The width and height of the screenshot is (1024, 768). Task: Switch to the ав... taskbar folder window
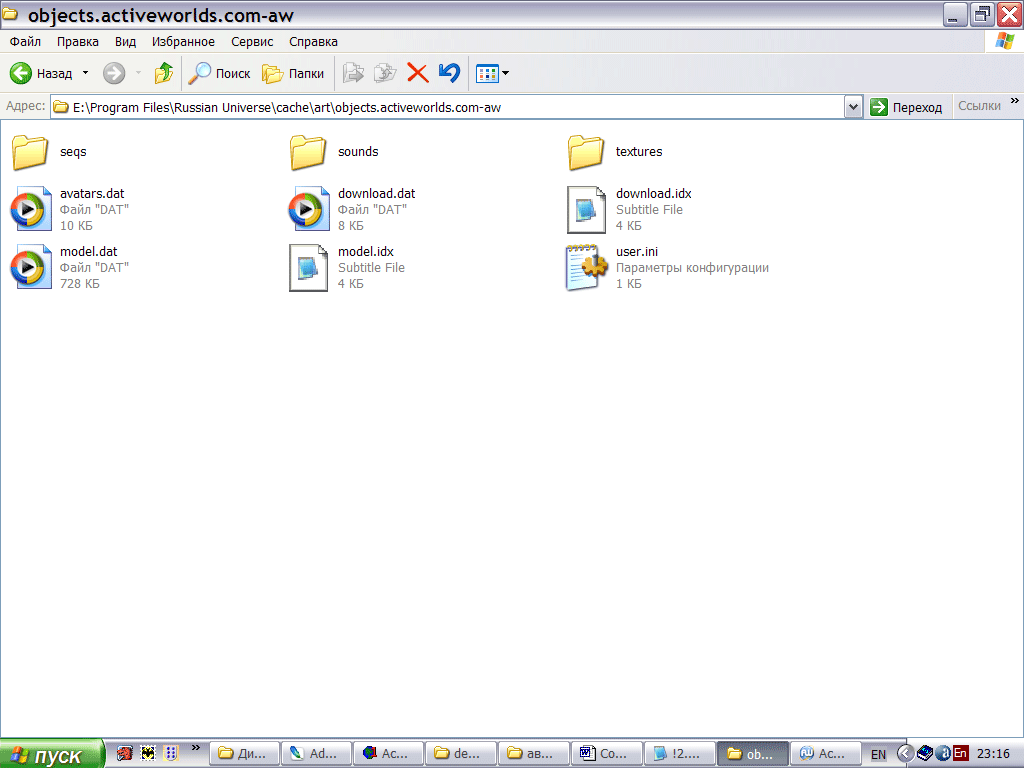pyautogui.click(x=534, y=754)
